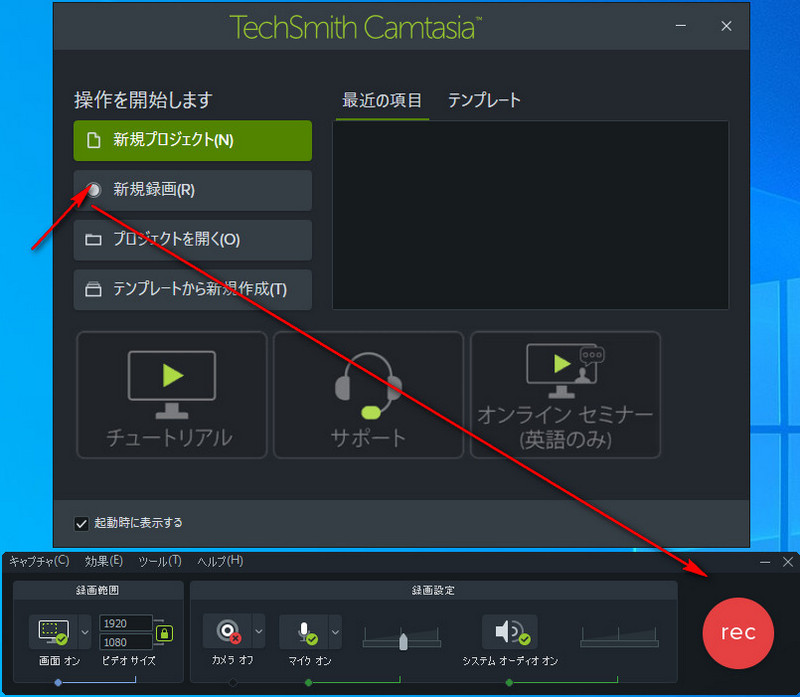
Task: Expand the screen area dropdown arrow
Action: tap(85, 632)
